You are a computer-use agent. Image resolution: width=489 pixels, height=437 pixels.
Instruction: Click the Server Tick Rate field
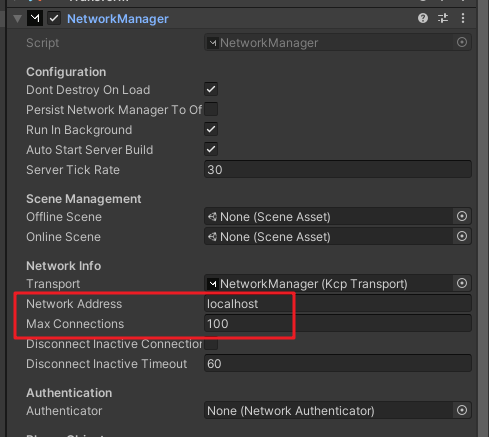[338, 169]
